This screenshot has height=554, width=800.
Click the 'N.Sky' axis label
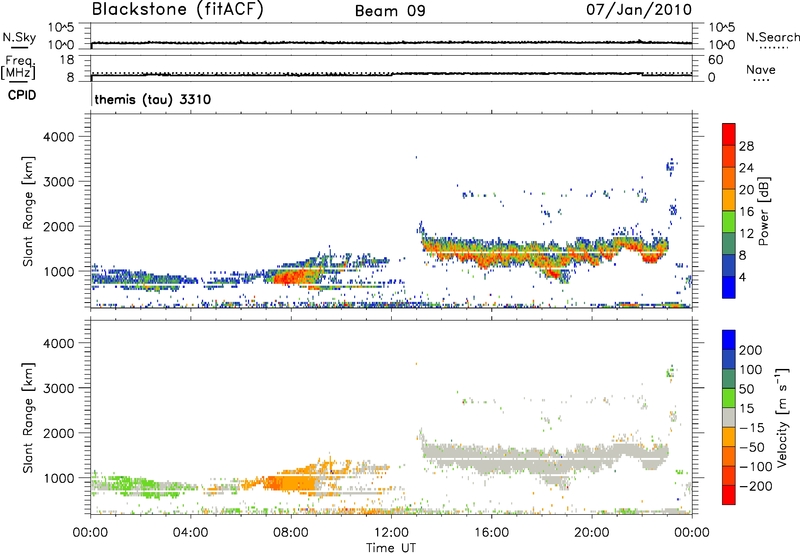tap(19, 37)
